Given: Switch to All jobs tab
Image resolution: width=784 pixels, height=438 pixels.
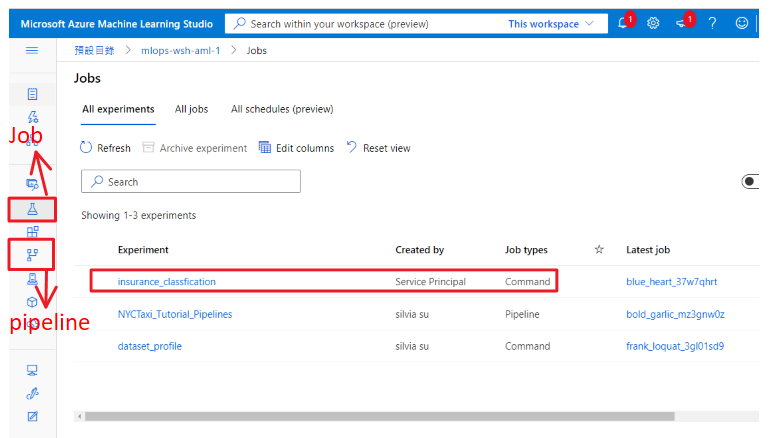Looking at the screenshot, I should [x=192, y=109].
